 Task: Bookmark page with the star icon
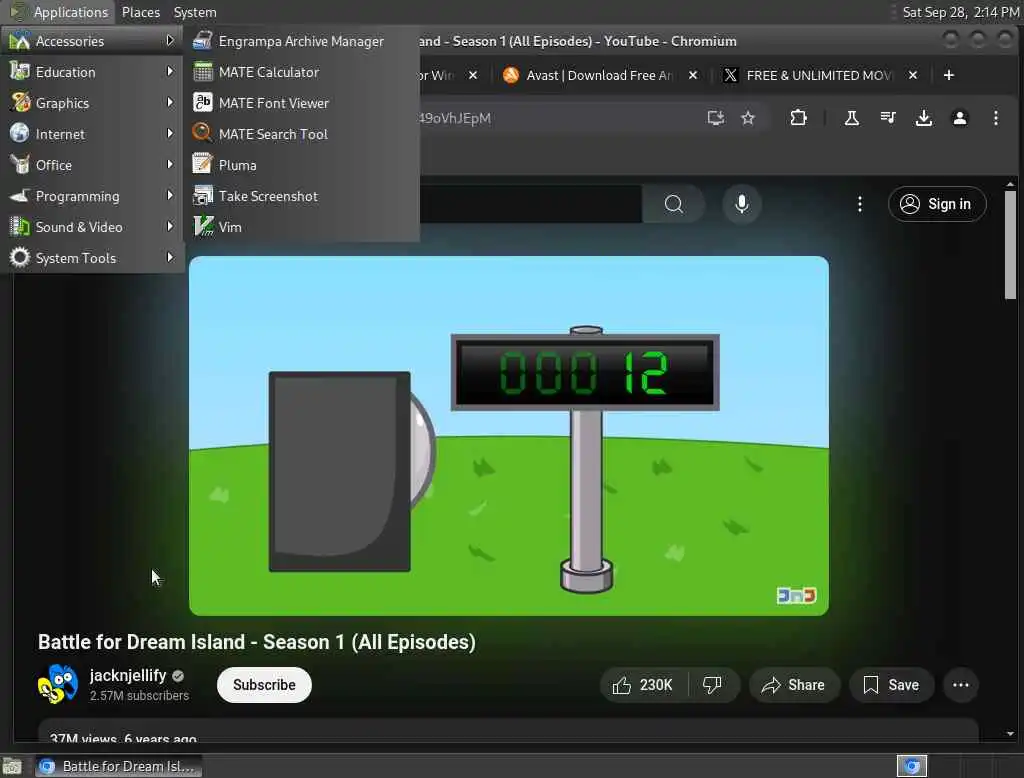(748, 118)
